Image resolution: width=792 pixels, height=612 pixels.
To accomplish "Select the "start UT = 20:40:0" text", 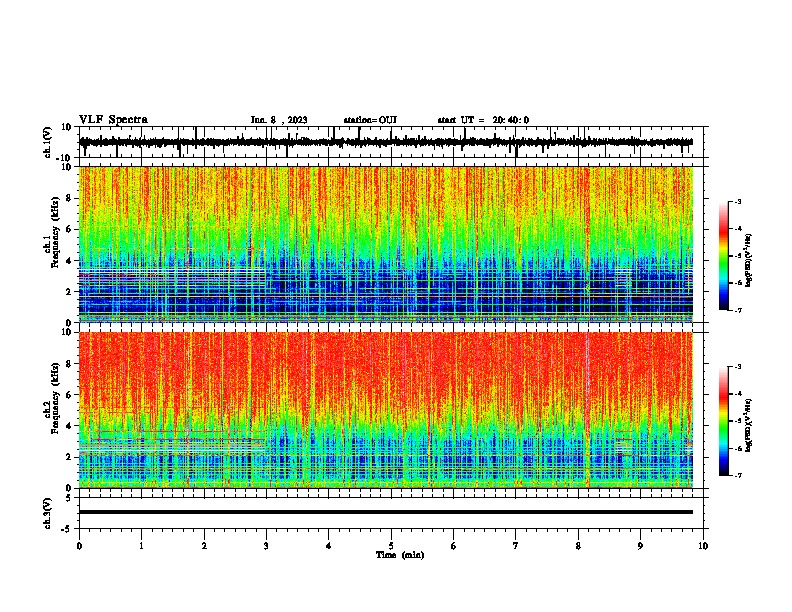I will (x=483, y=120).
